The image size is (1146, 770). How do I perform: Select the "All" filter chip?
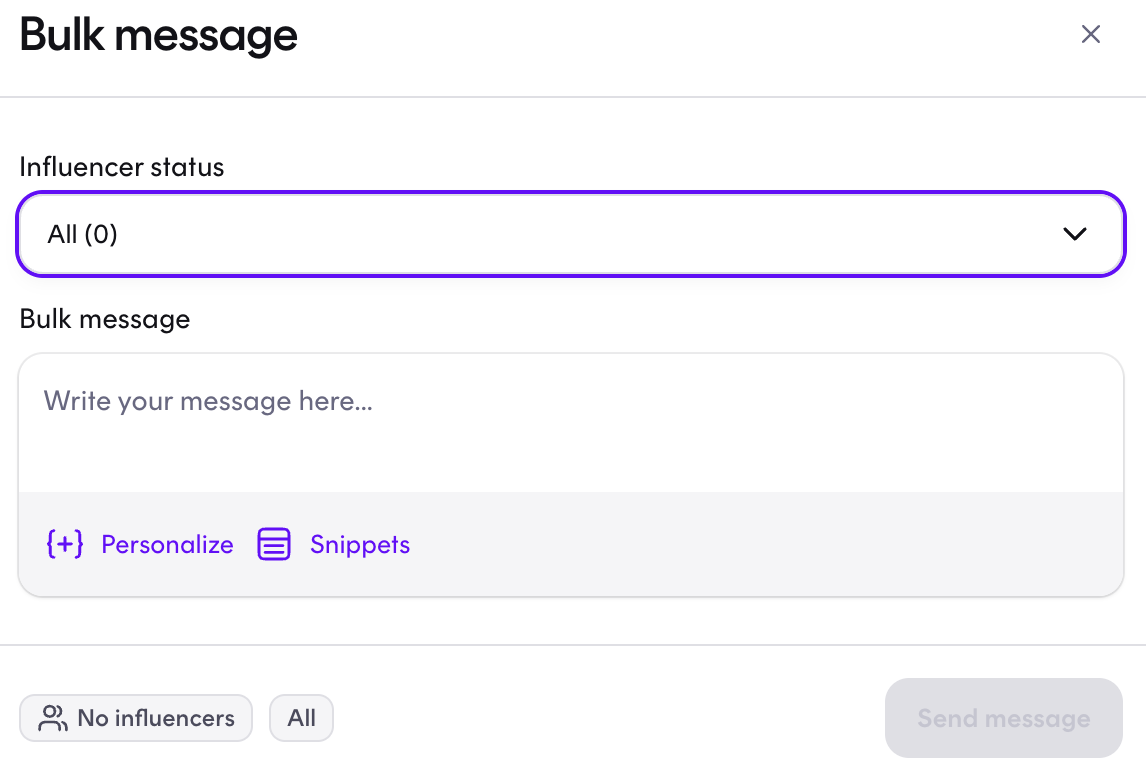302,718
